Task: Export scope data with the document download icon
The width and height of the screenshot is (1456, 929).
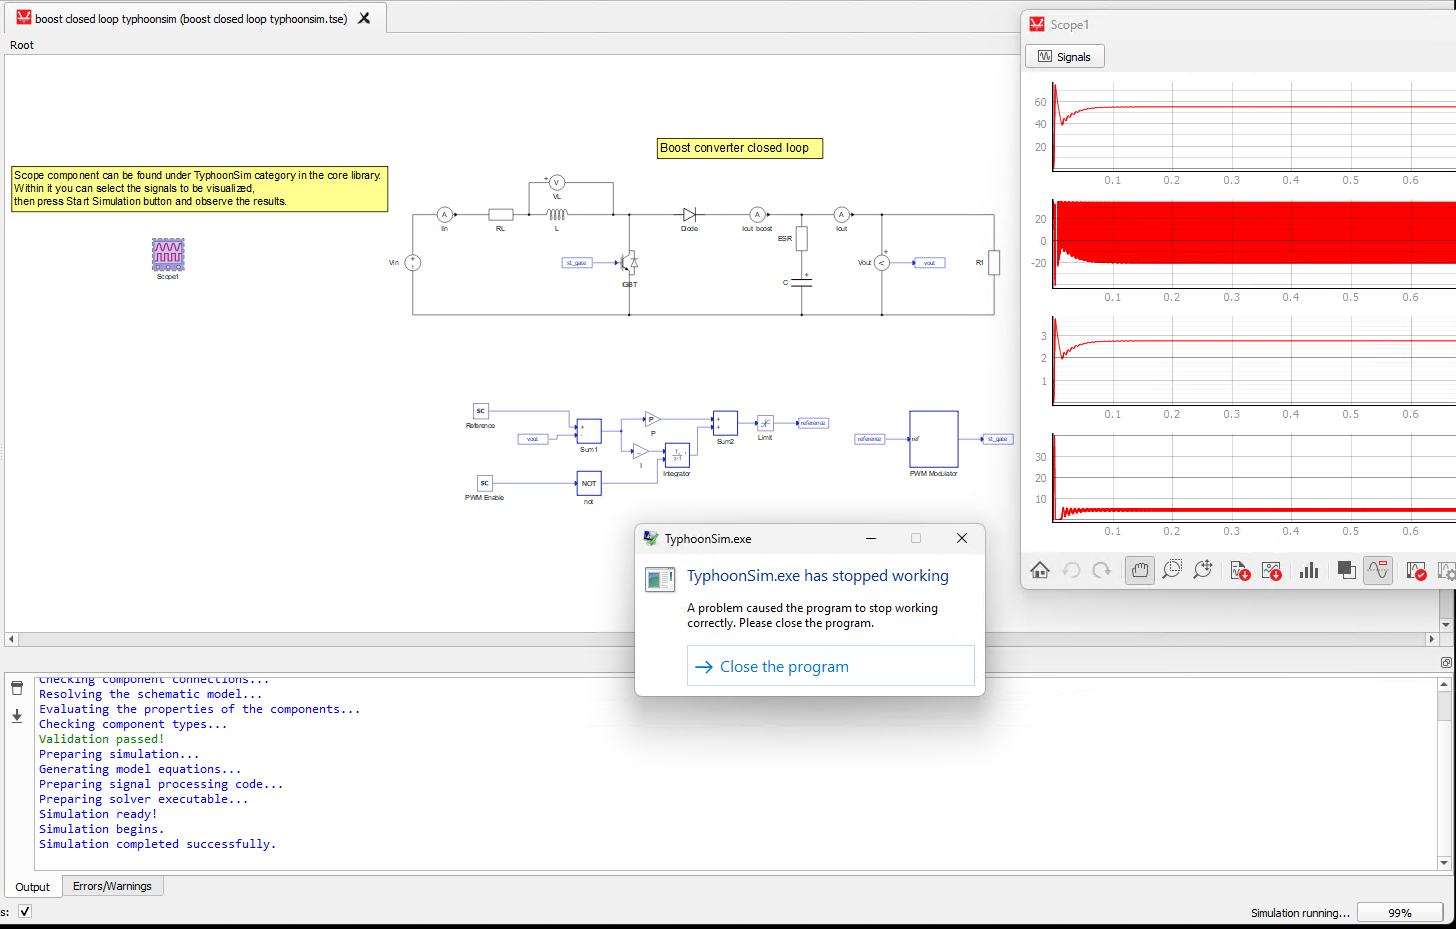Action: 1240,570
